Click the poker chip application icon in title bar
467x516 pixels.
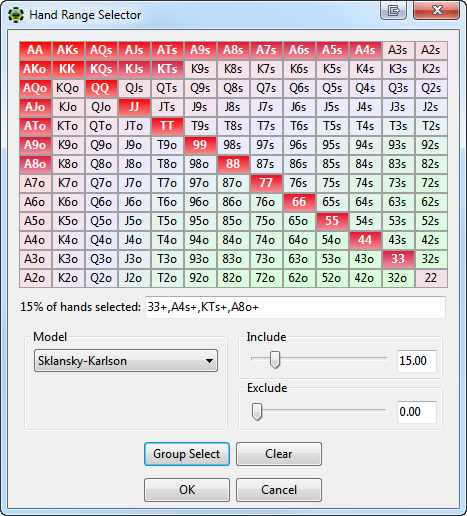16,15
